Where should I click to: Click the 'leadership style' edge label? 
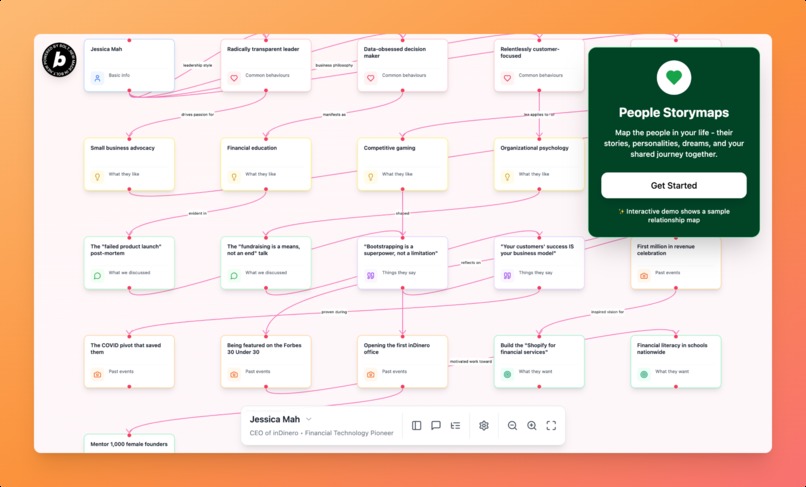tap(197, 65)
